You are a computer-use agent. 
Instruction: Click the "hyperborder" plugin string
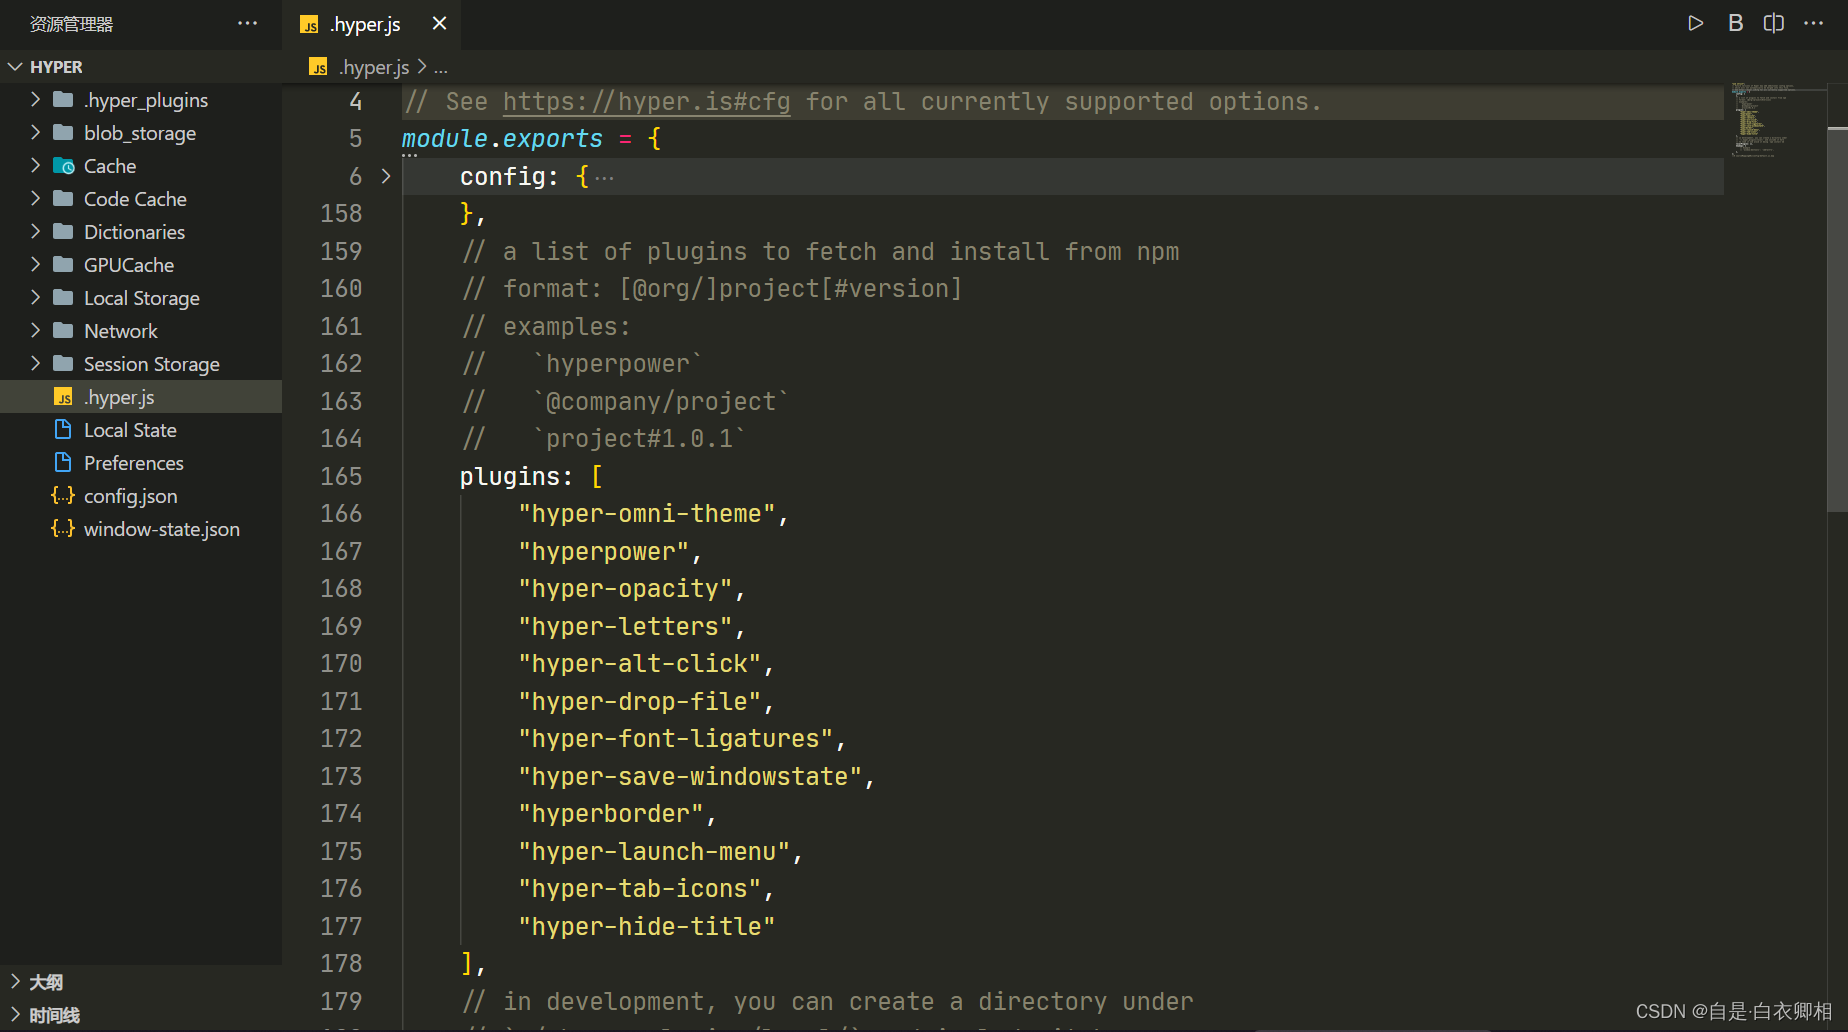click(611, 814)
